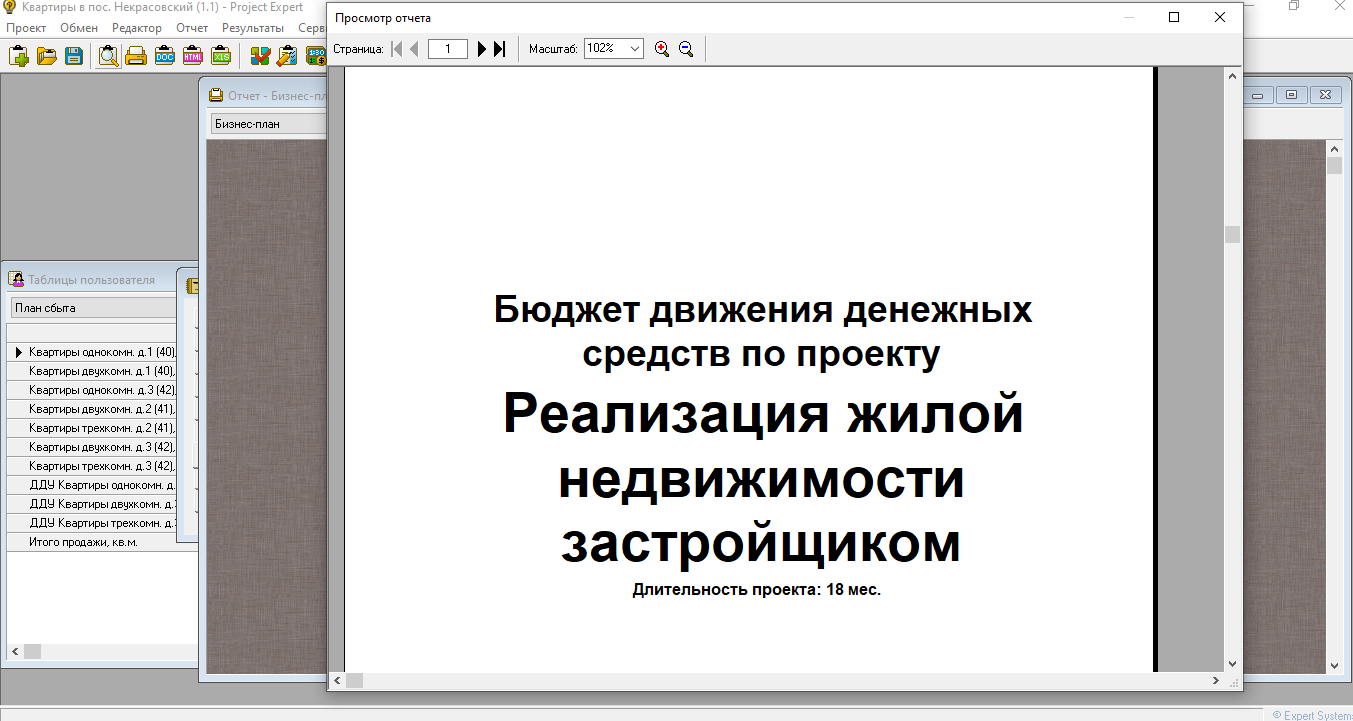Zoom in the report preview
Image resolution: width=1353 pixels, height=721 pixels.
pyautogui.click(x=661, y=49)
